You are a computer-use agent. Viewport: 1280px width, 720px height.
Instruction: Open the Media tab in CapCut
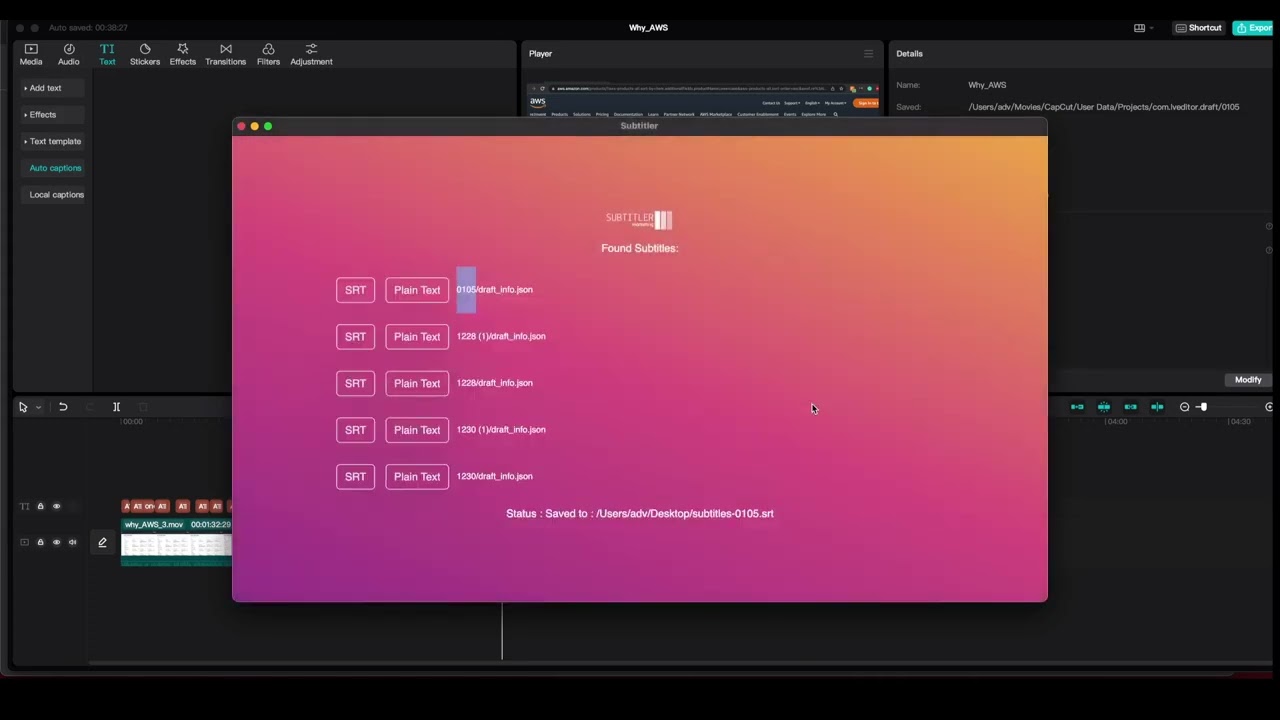pos(31,54)
